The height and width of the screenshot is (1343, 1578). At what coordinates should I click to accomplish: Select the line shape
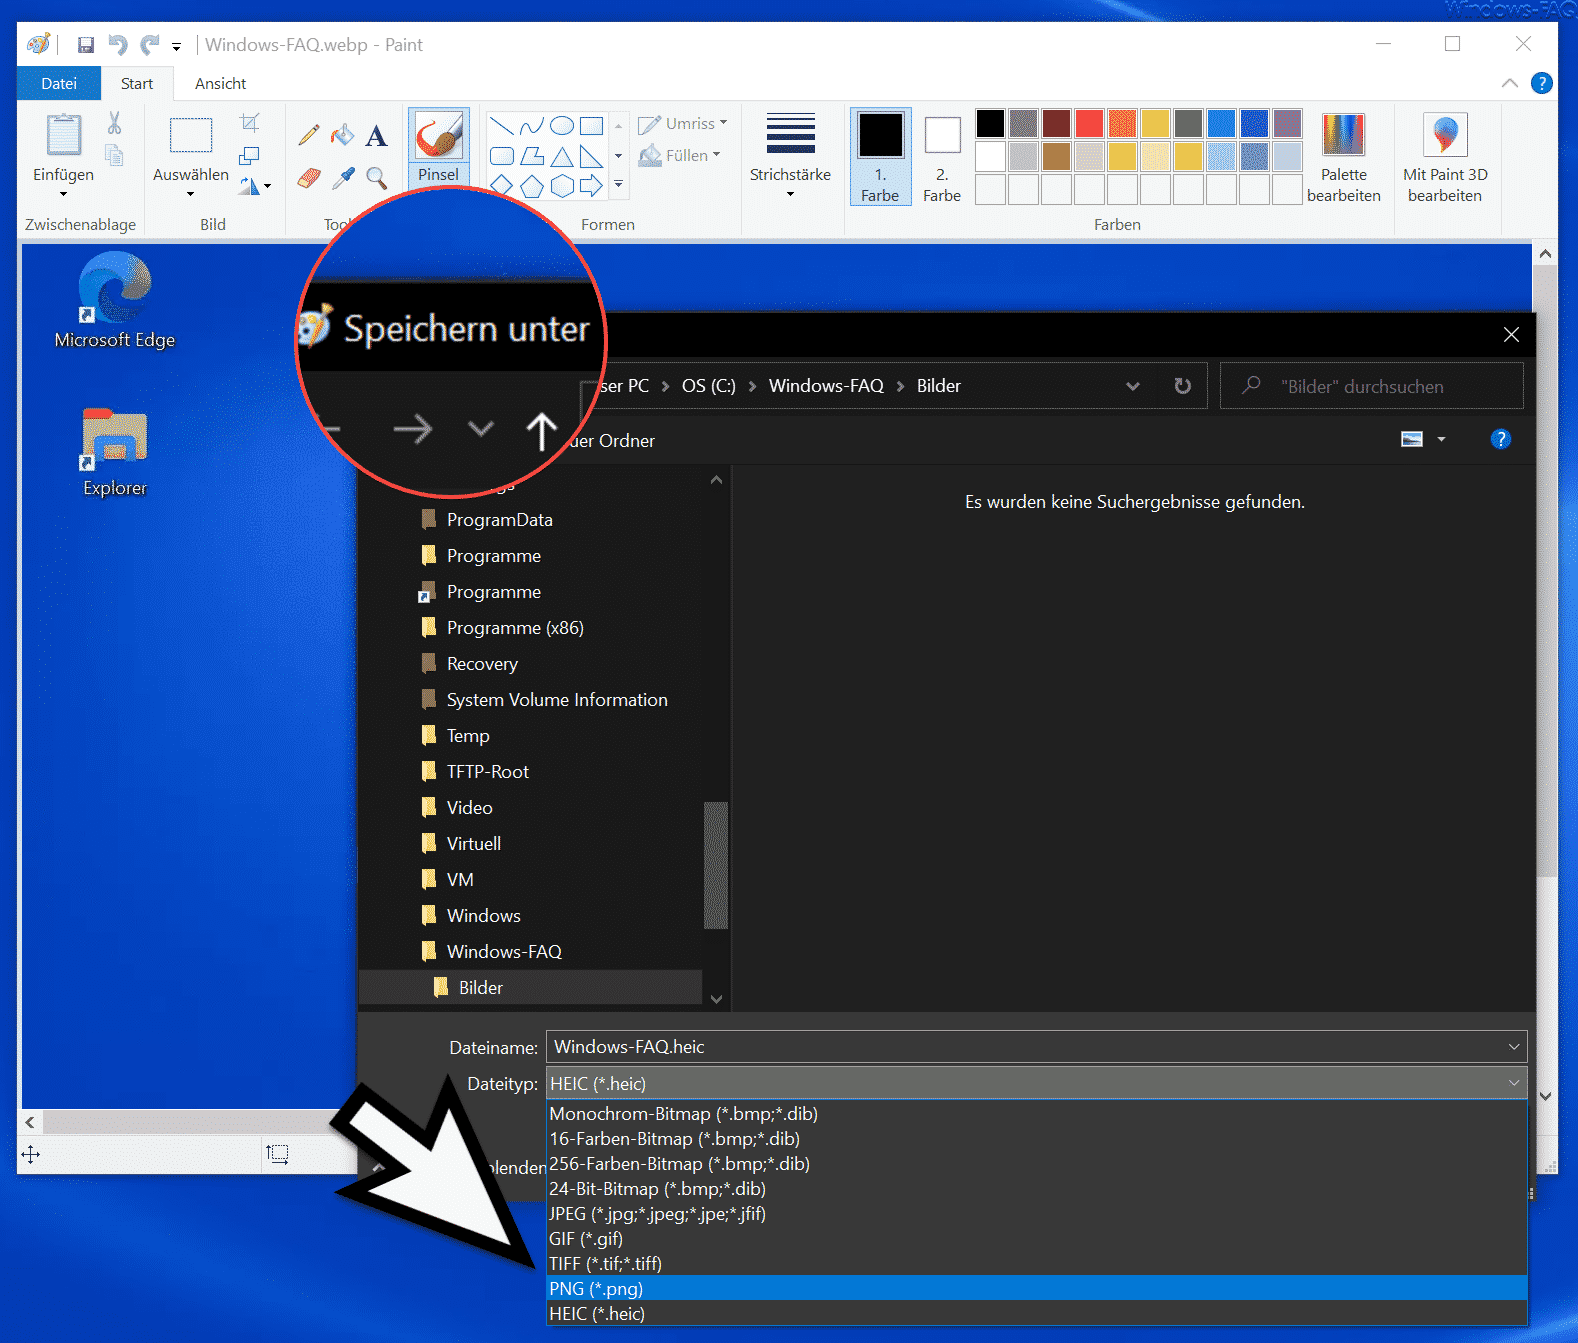click(502, 126)
